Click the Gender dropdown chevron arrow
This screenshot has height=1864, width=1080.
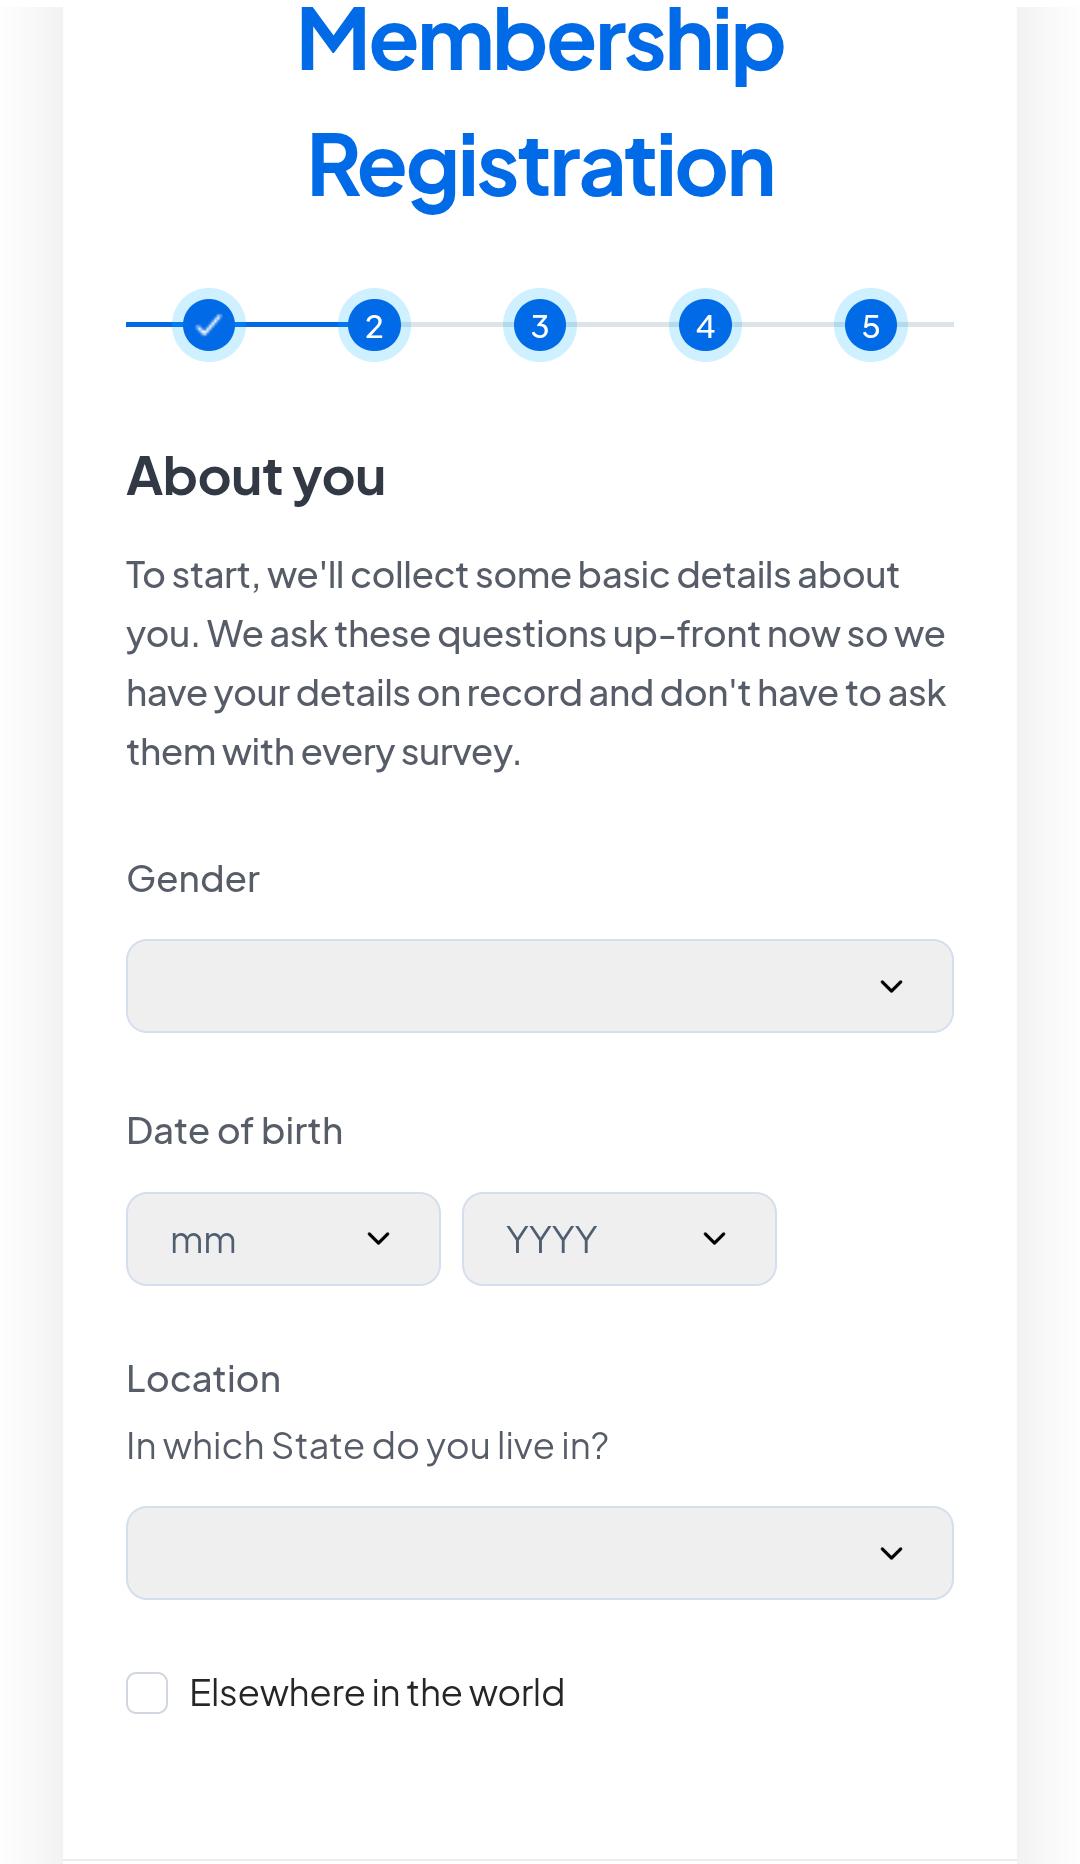coord(893,986)
